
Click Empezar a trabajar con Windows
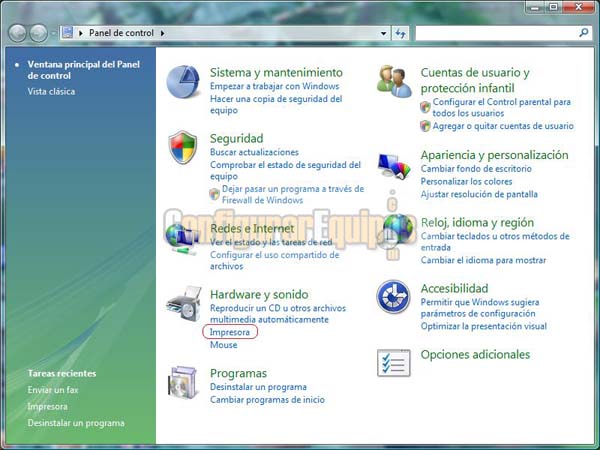click(x=274, y=86)
